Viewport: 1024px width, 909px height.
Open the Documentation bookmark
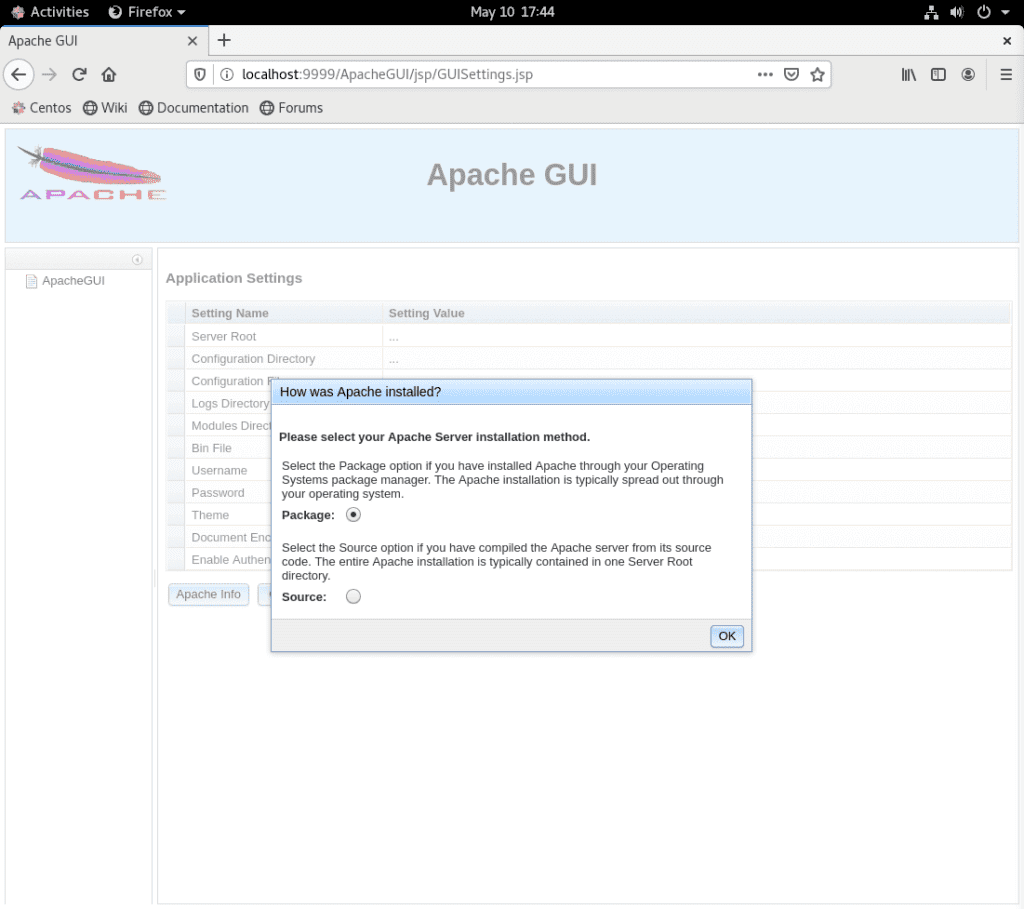(193, 108)
